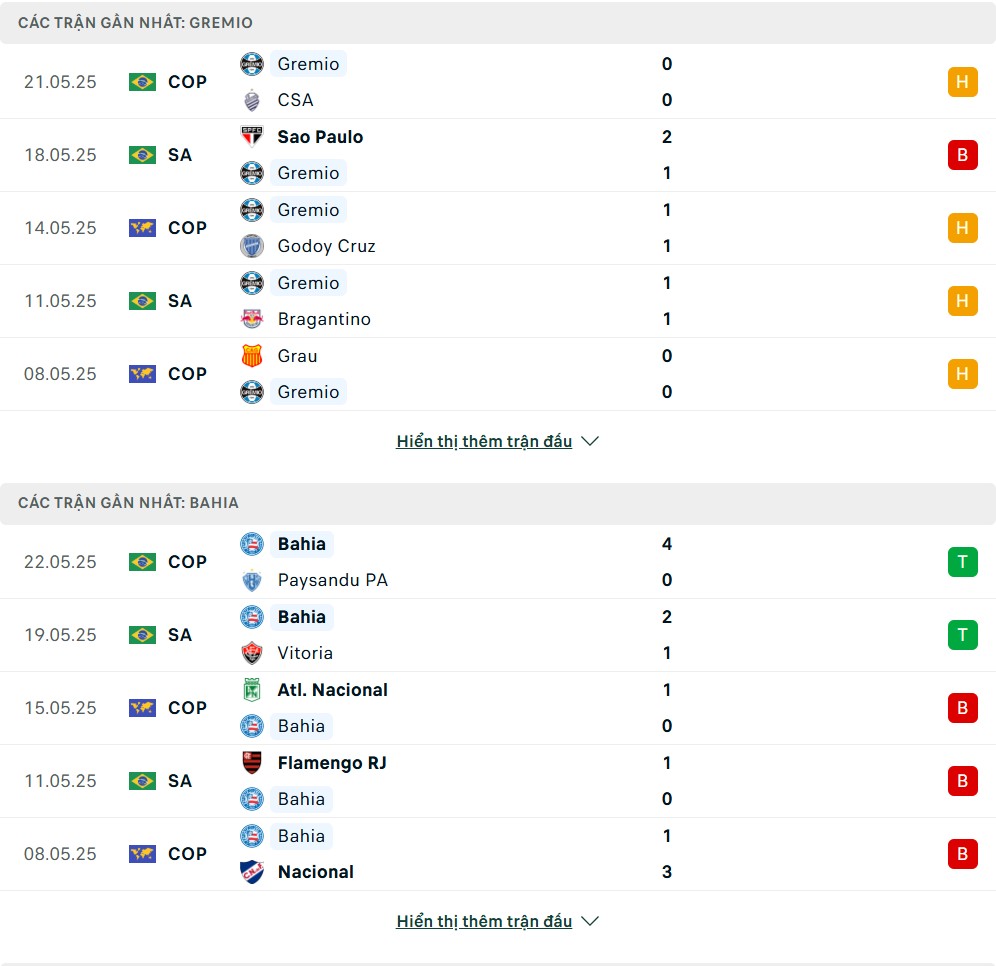Click Brazil flag on 21.05.25 match
This screenshot has height=966, width=996.
point(142,82)
